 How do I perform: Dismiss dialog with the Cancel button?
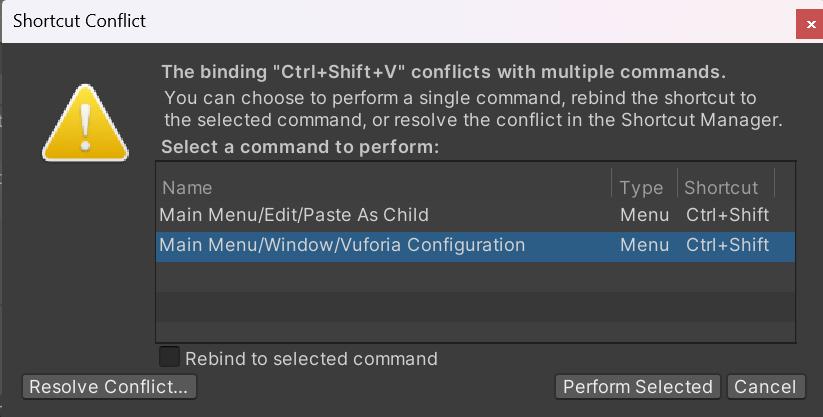click(765, 387)
